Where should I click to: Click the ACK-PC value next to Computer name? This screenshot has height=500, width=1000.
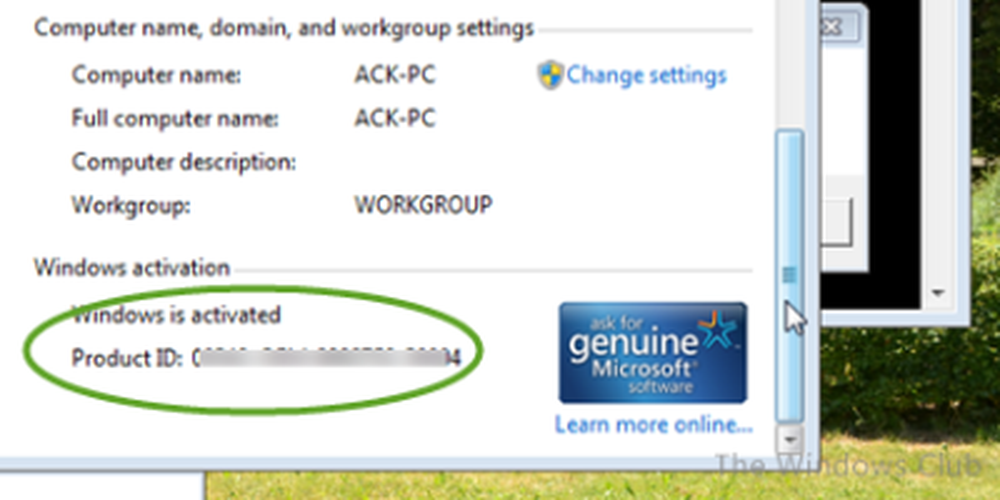click(395, 75)
